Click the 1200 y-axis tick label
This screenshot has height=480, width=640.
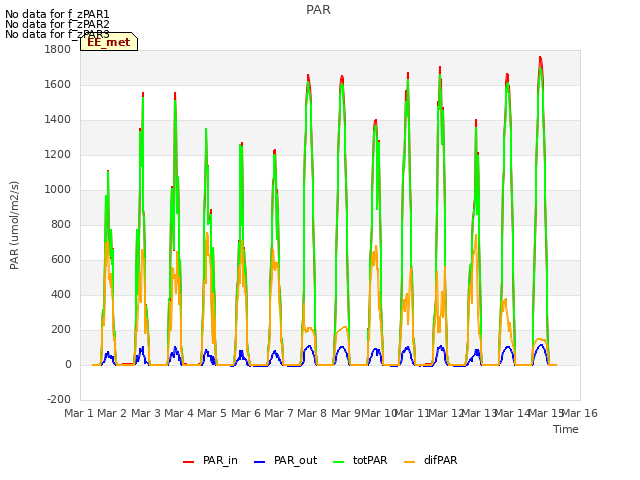click(58, 155)
